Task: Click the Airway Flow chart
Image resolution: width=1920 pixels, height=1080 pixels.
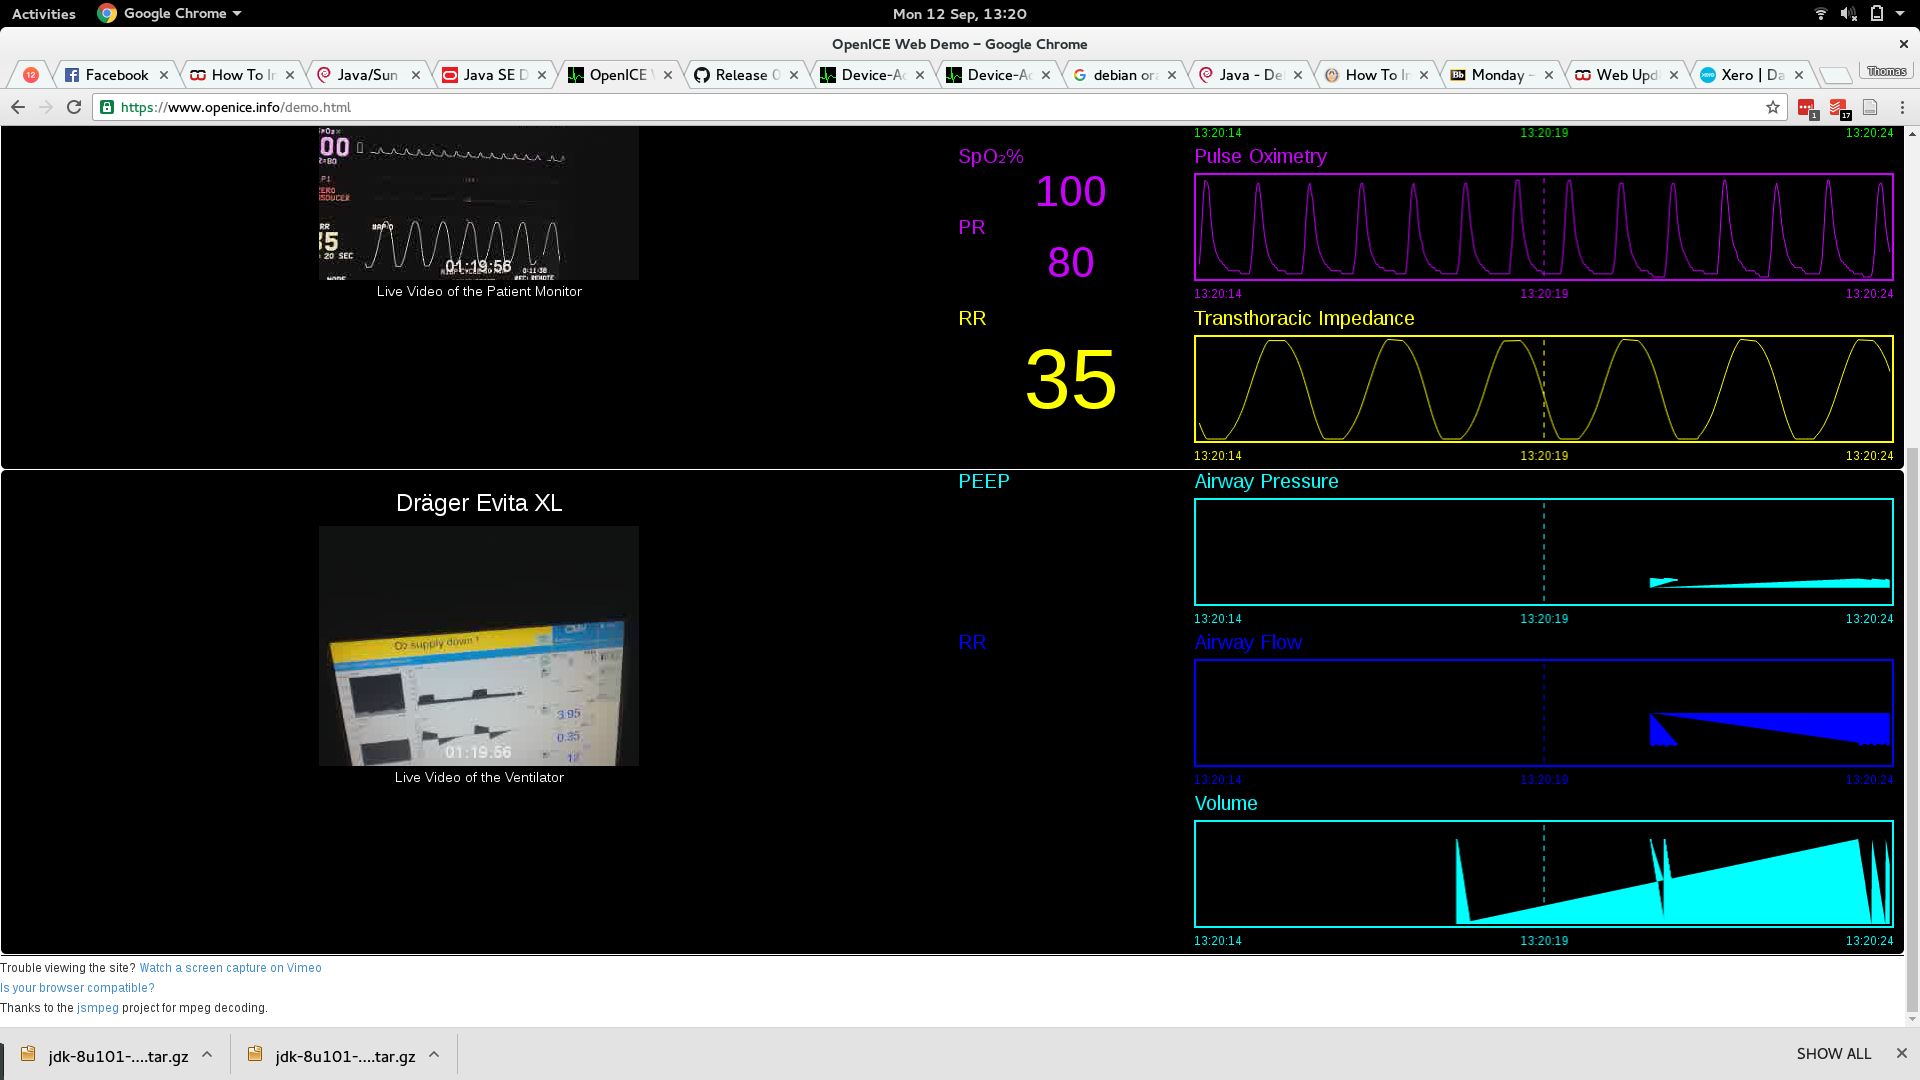Action: point(1543,713)
